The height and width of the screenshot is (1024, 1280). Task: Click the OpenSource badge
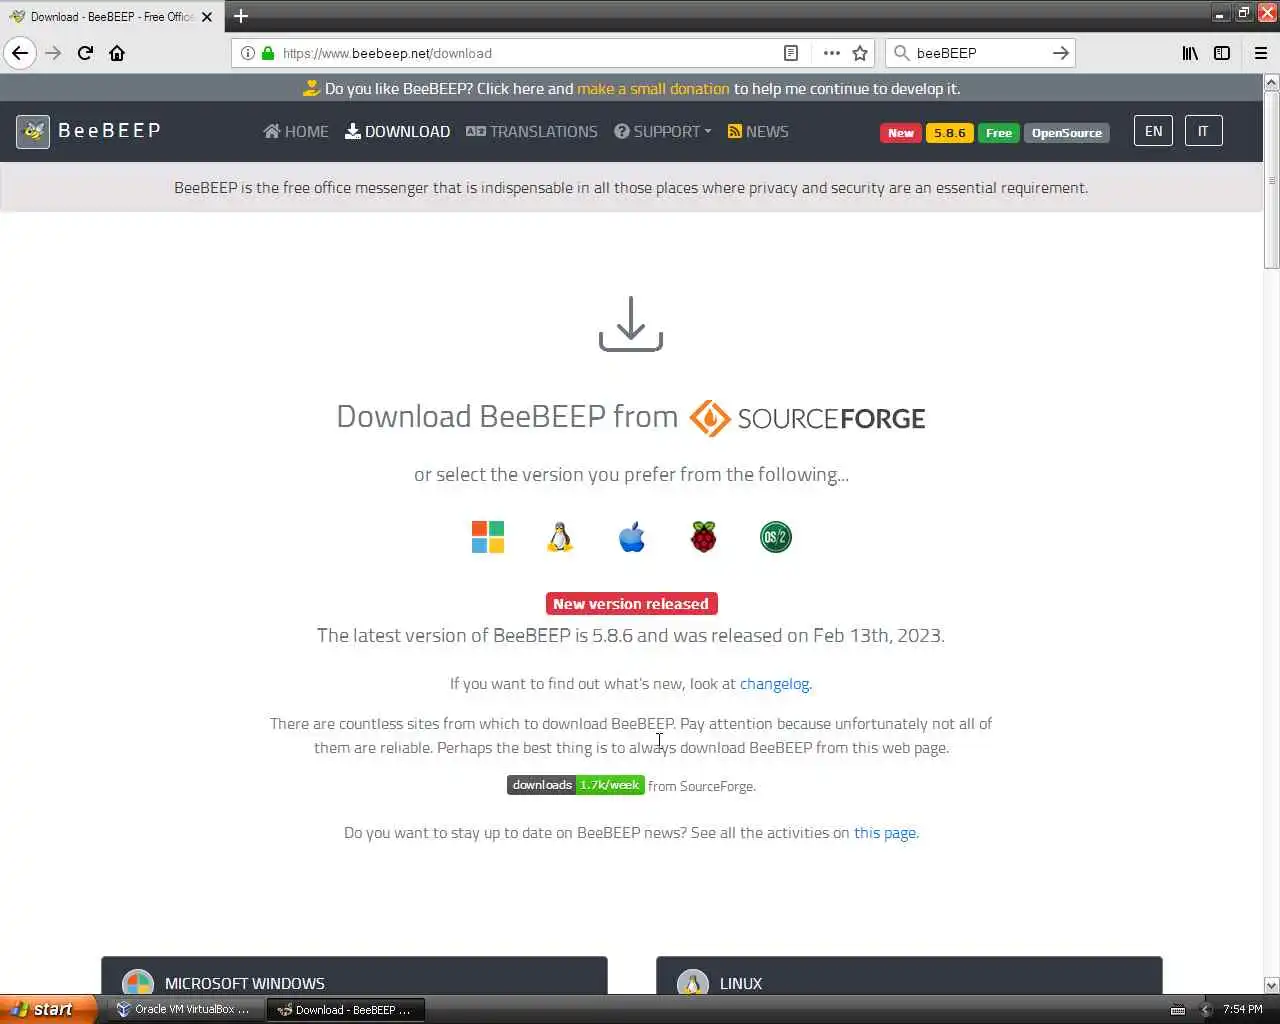click(x=1067, y=133)
